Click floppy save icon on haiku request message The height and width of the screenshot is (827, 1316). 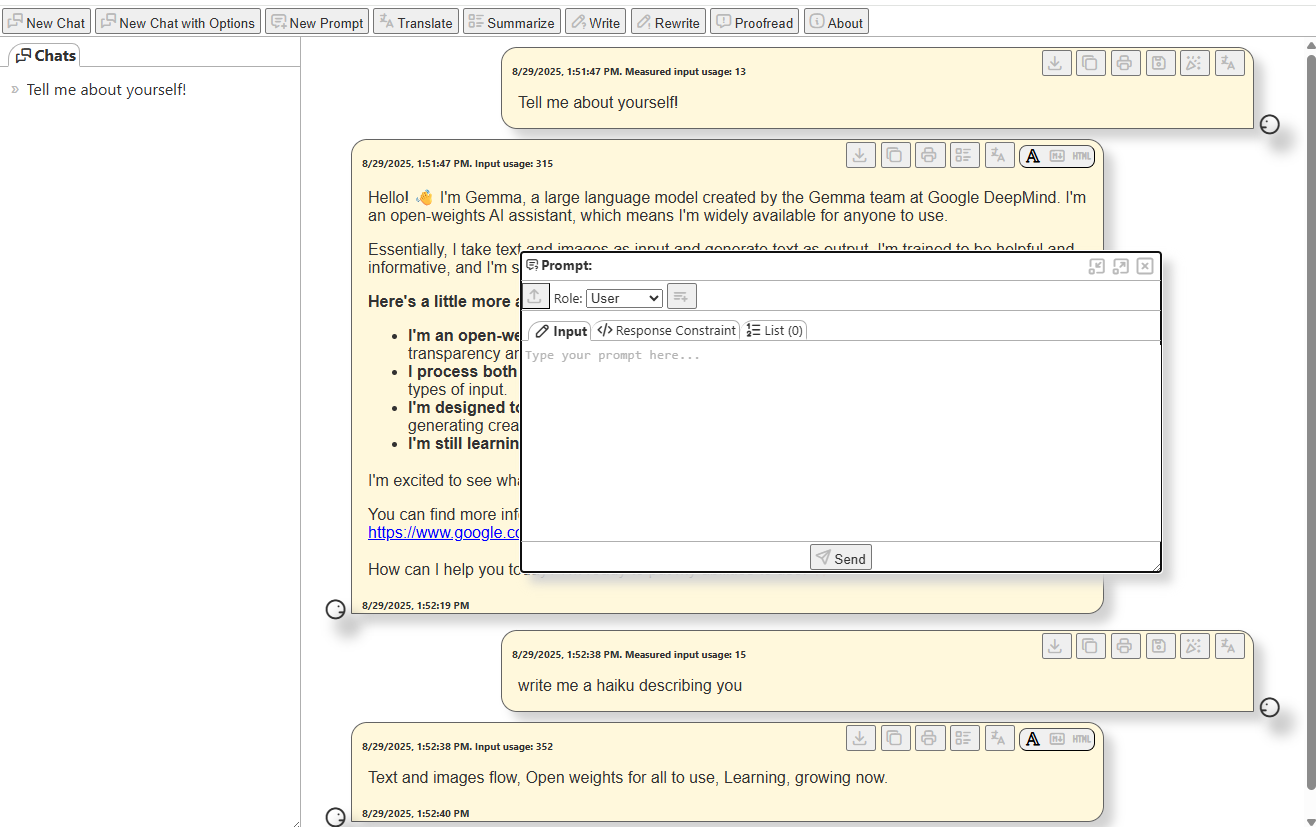click(x=1159, y=646)
